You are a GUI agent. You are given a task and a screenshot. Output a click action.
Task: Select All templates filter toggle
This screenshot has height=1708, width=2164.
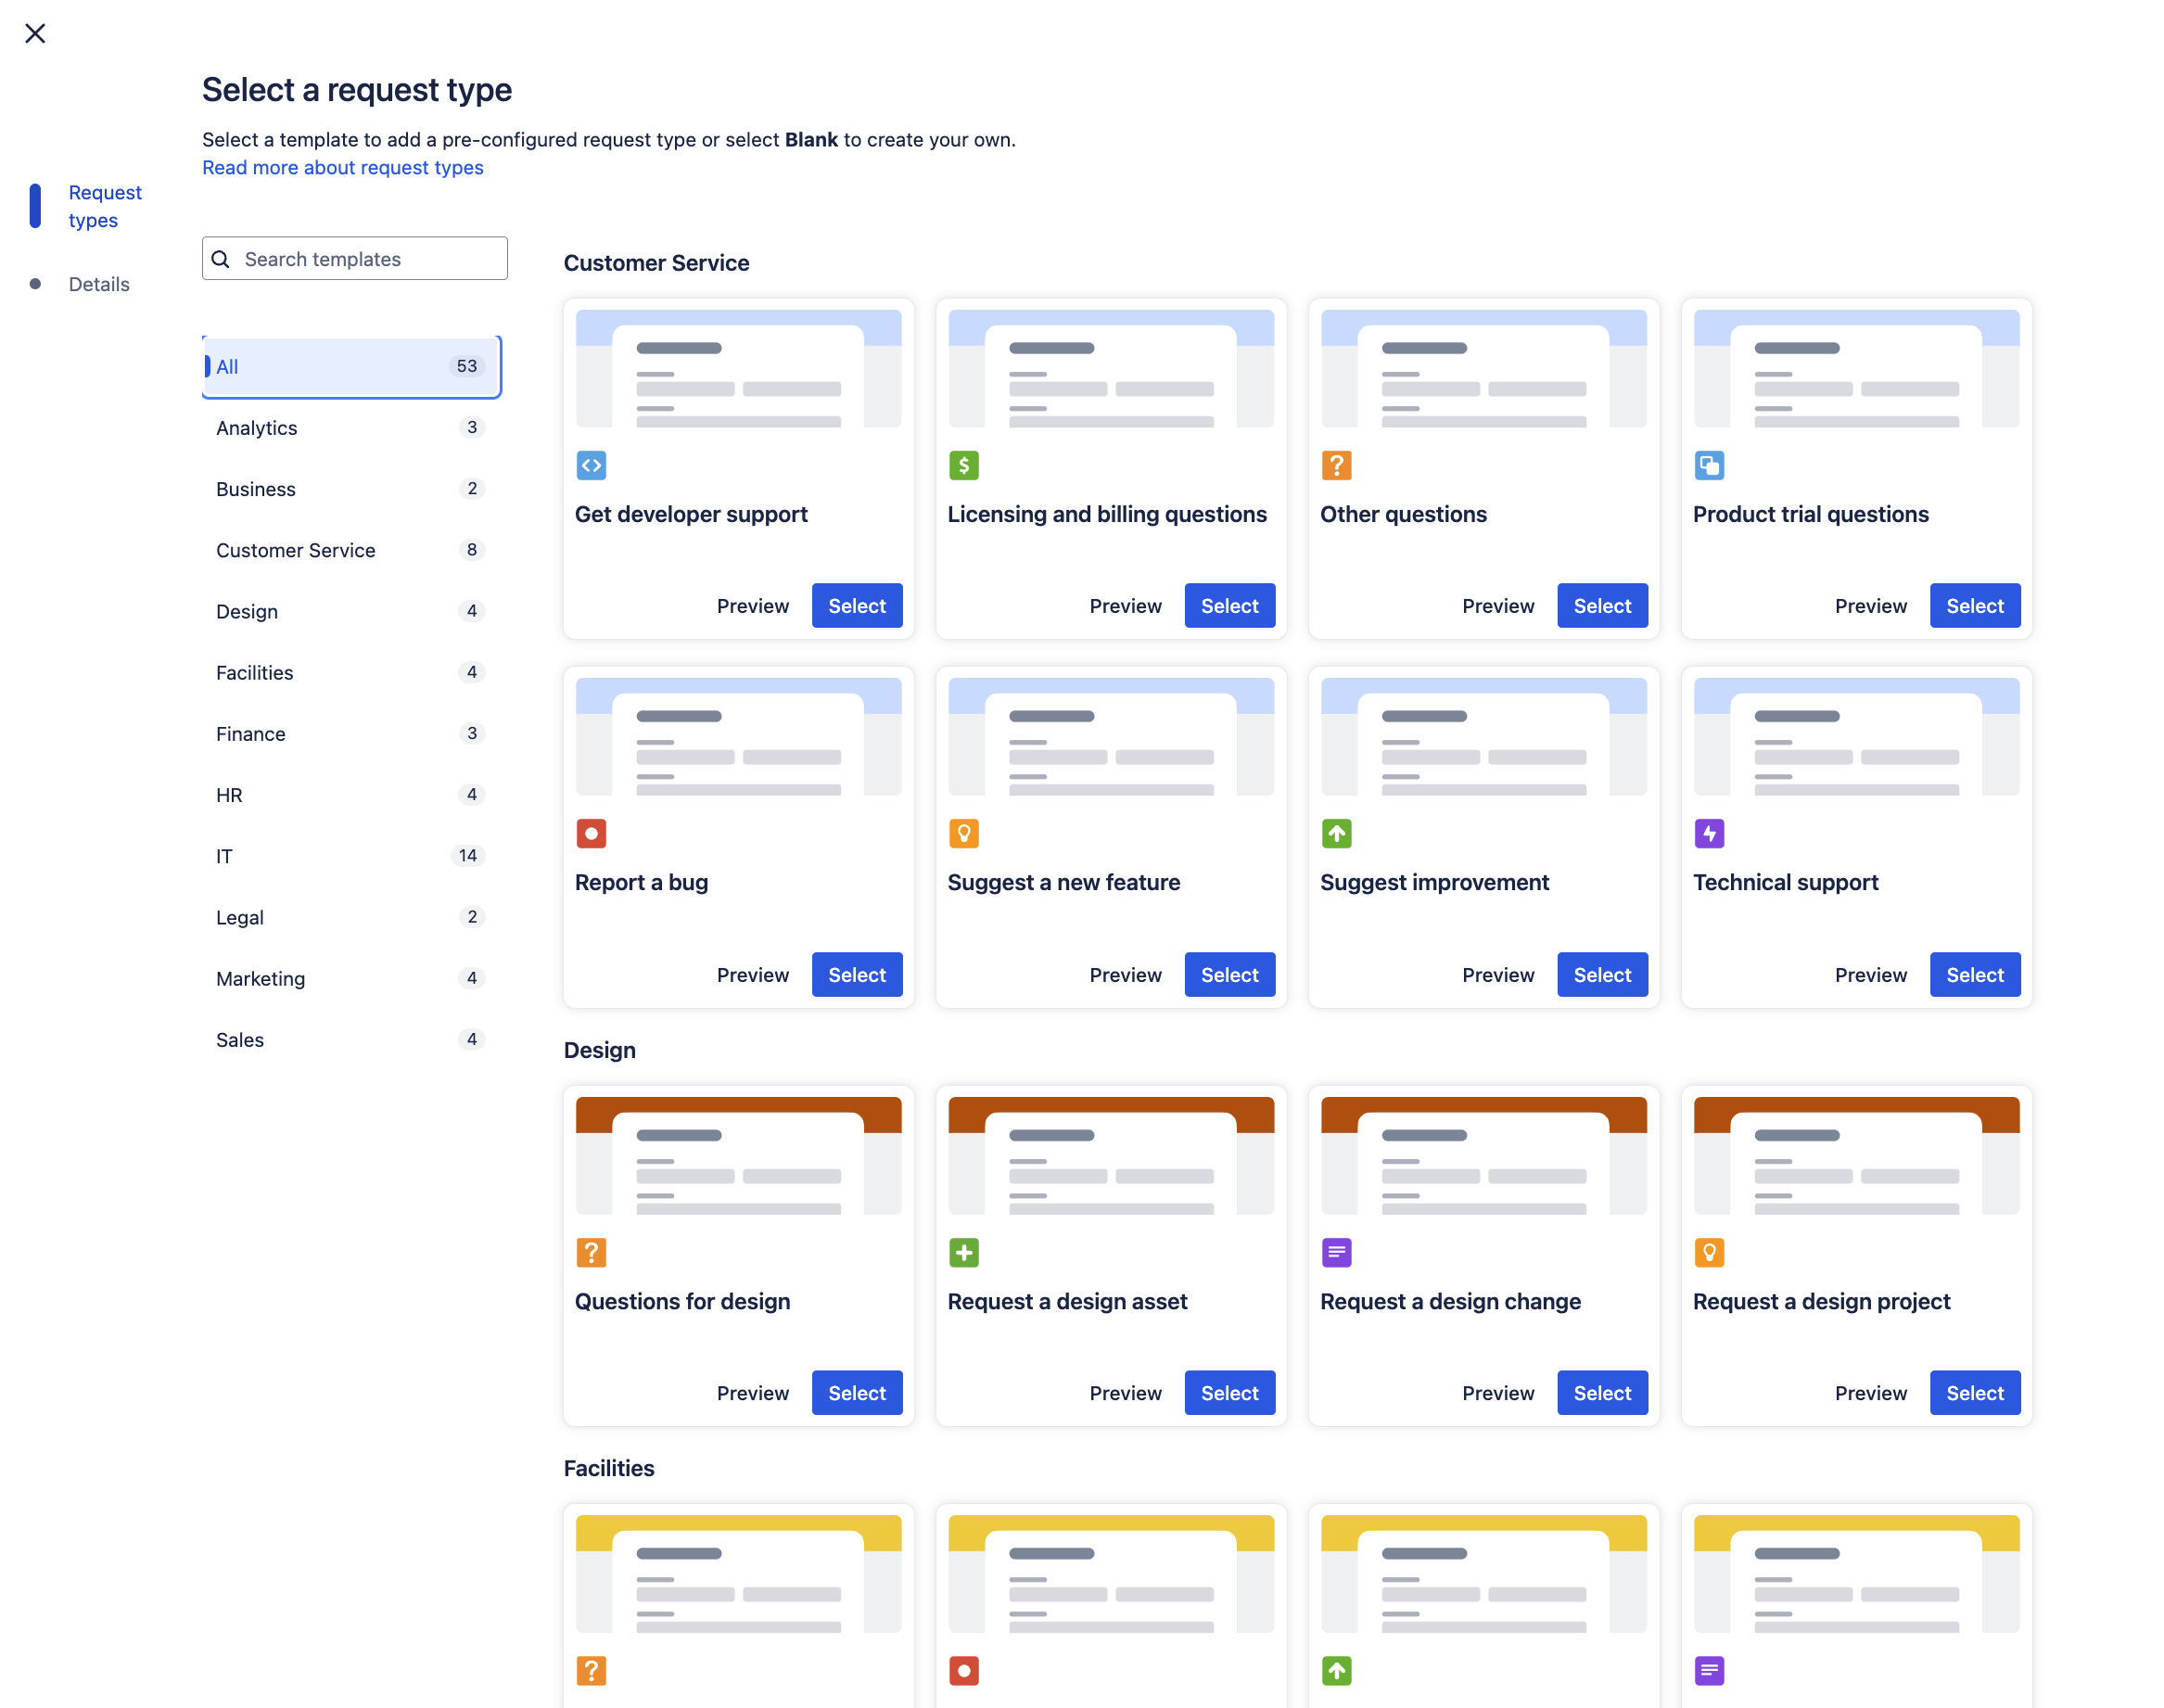[x=351, y=363]
